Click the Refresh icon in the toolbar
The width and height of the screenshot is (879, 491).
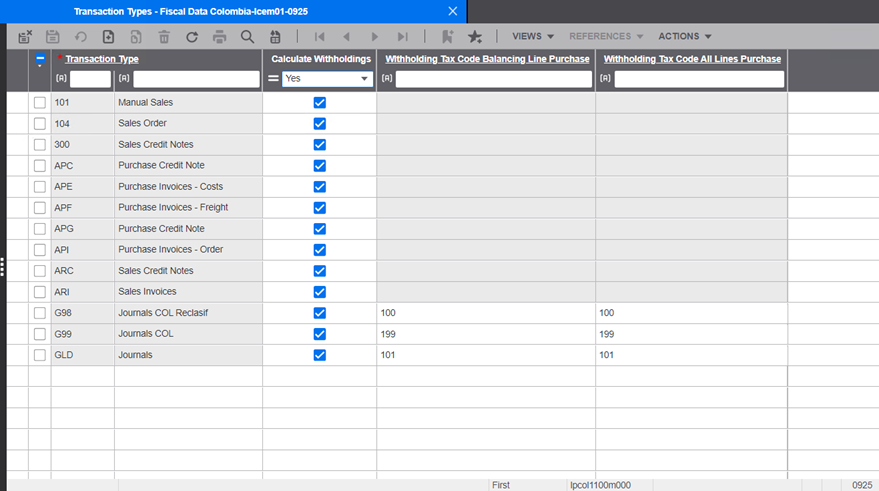(x=192, y=37)
